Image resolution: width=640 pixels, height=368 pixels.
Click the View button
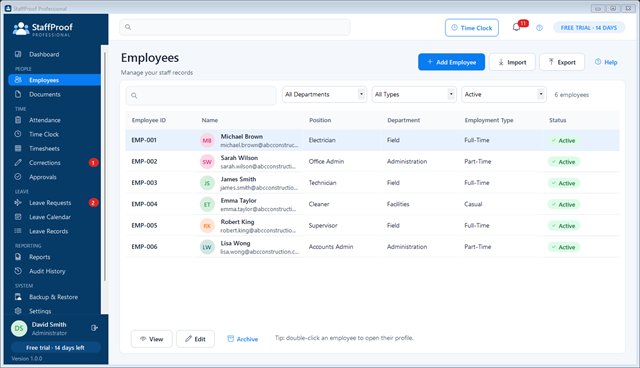[x=151, y=339]
